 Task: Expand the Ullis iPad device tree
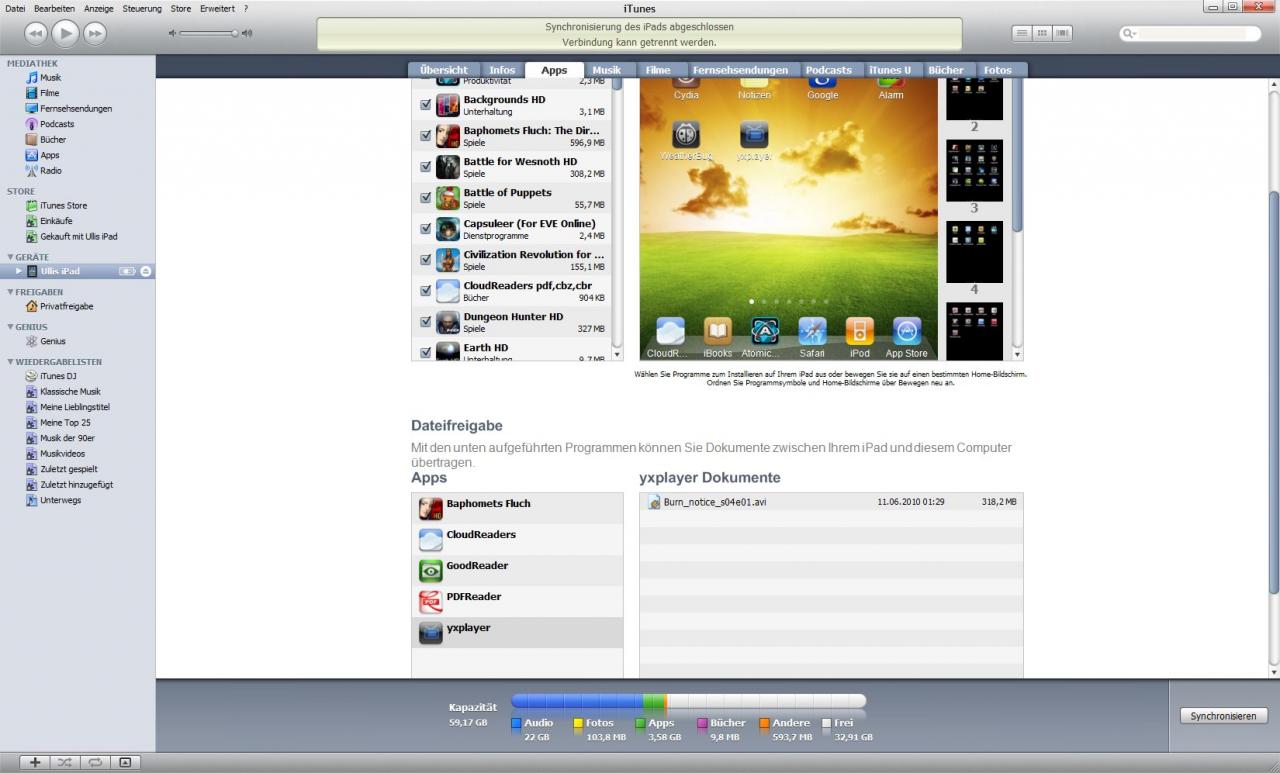click(x=19, y=271)
